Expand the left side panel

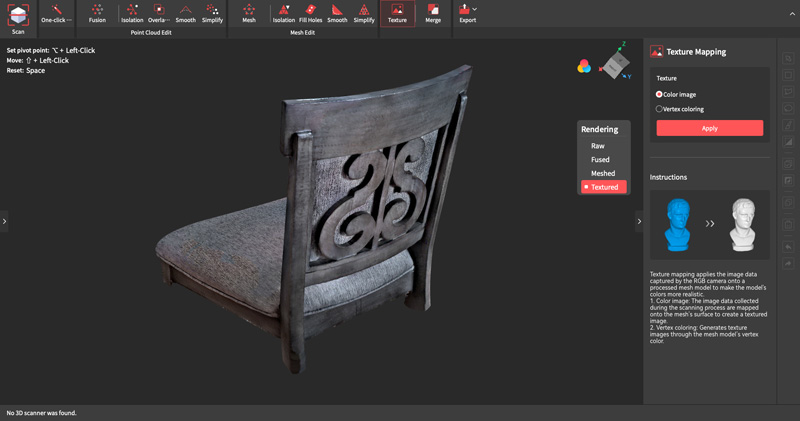point(4,221)
